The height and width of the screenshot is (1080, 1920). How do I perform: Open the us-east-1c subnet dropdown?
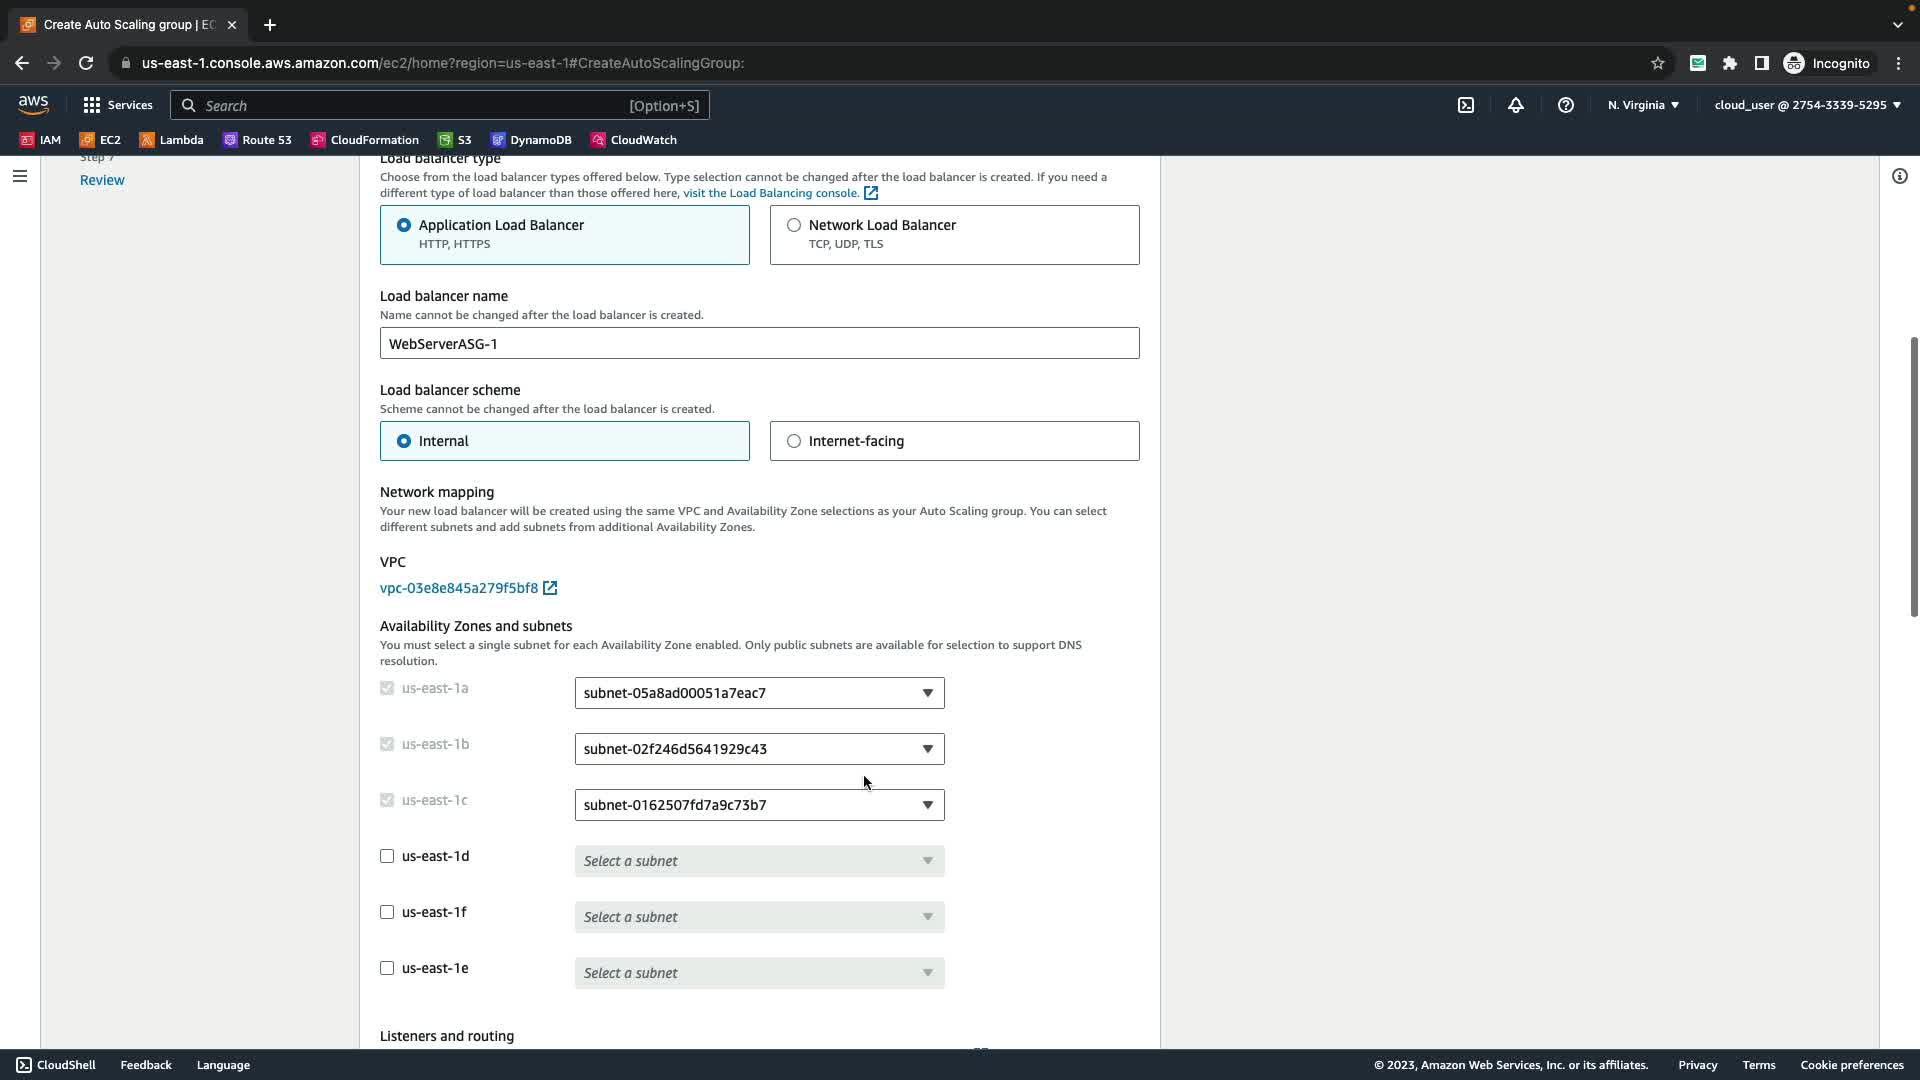pyautogui.click(x=759, y=805)
